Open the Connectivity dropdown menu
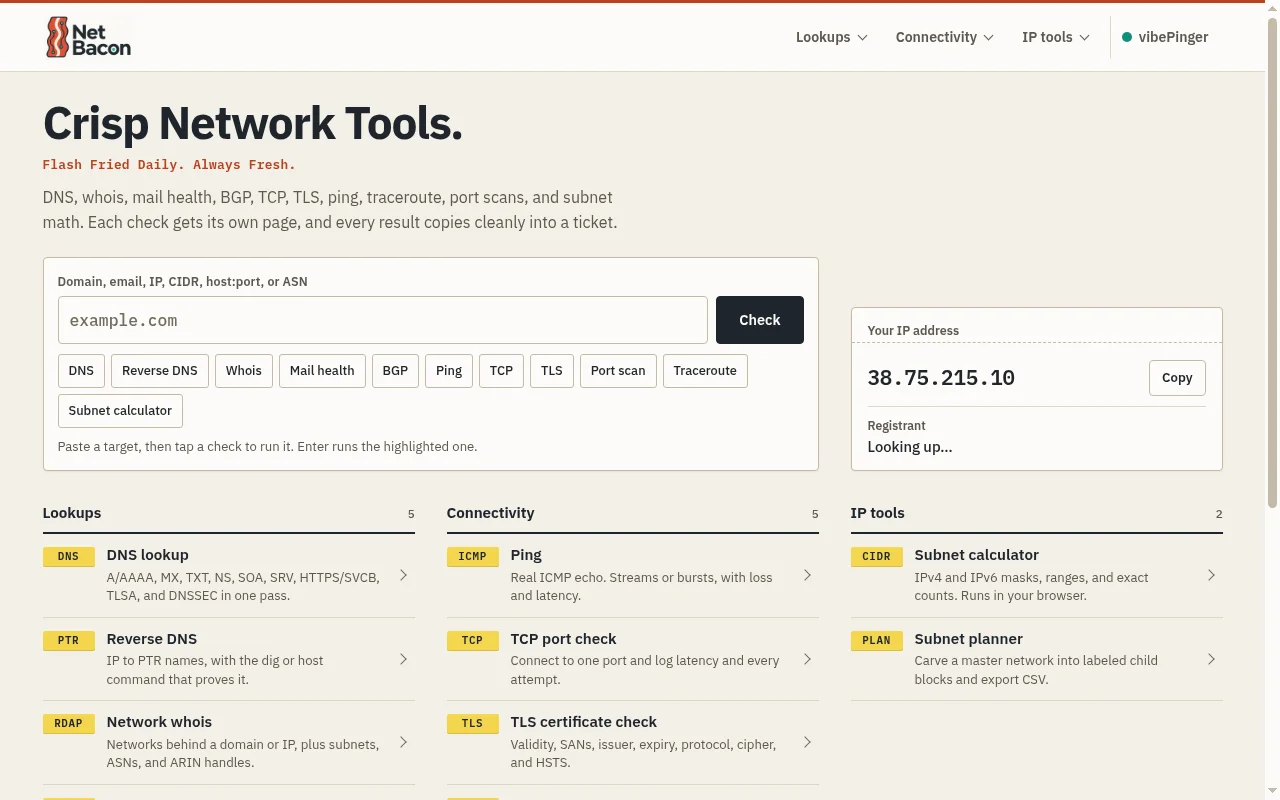The image size is (1280, 800). [x=945, y=37]
